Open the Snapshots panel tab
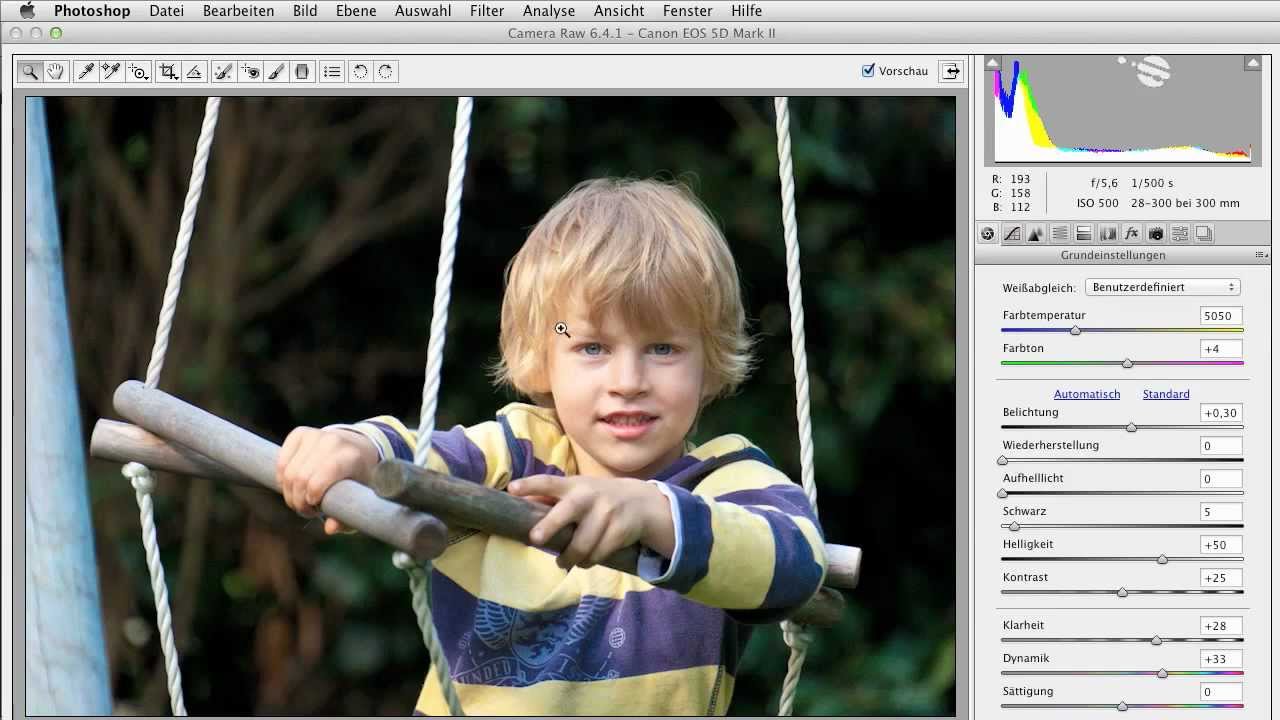The image size is (1280, 720). pyautogui.click(x=1204, y=233)
